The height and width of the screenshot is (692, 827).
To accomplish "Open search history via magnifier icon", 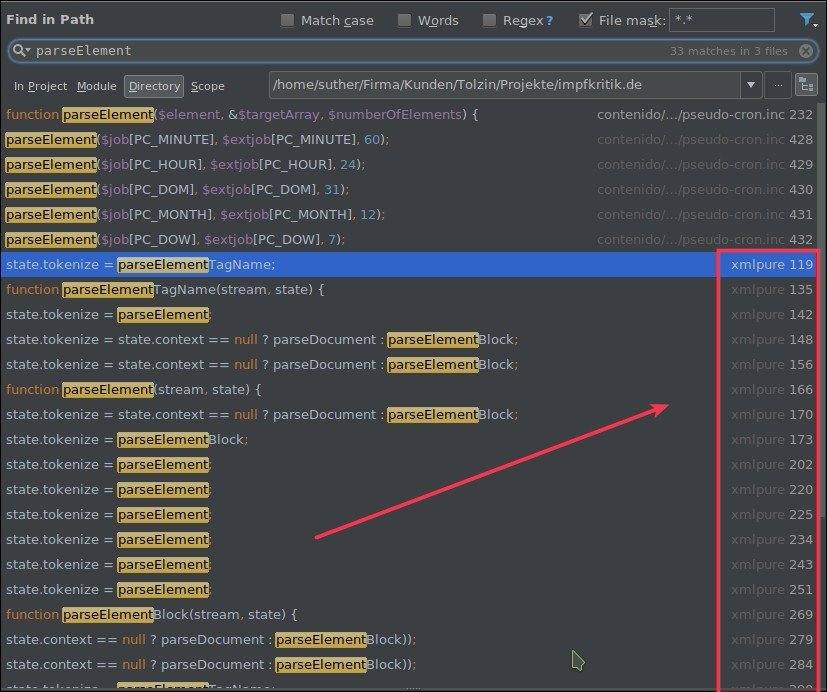I will 19,50.
